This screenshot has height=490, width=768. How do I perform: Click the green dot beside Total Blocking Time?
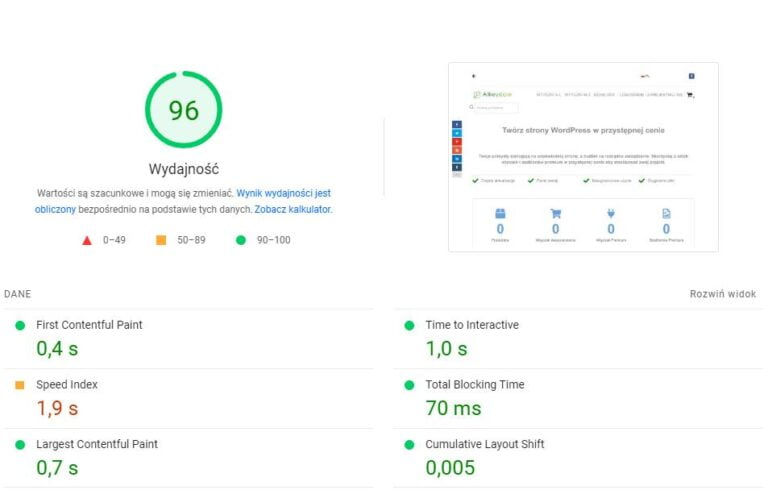(409, 385)
